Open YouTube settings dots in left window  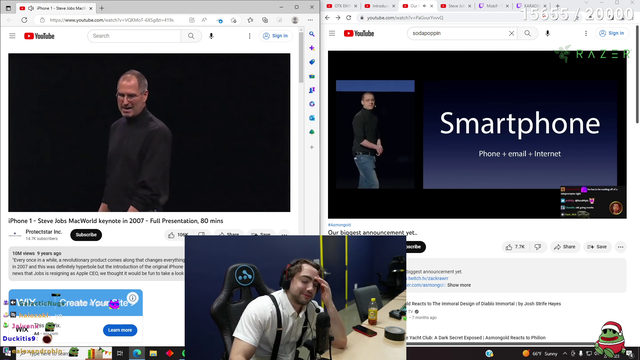coord(249,36)
